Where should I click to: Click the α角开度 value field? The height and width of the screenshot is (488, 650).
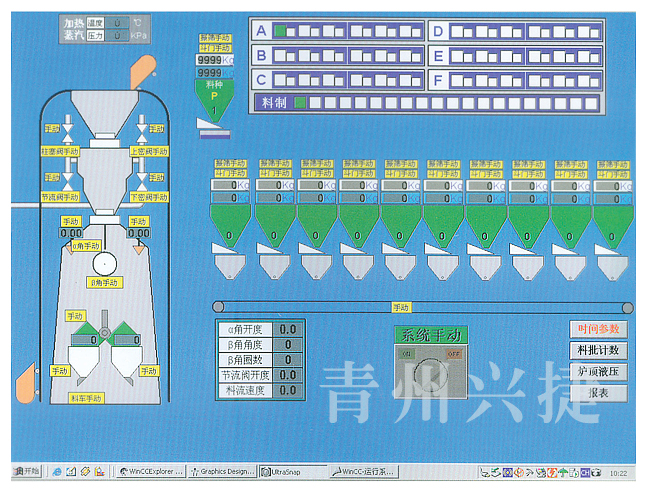[288, 328]
